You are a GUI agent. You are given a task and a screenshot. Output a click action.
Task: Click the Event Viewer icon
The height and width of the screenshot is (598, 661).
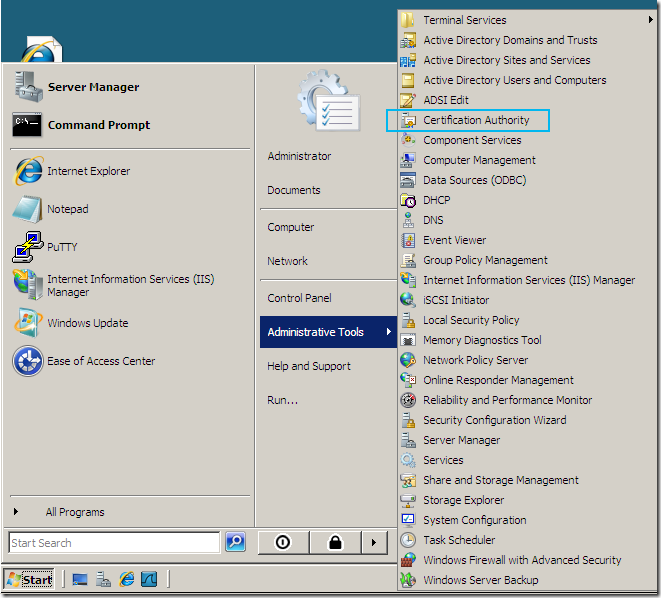[408, 240]
